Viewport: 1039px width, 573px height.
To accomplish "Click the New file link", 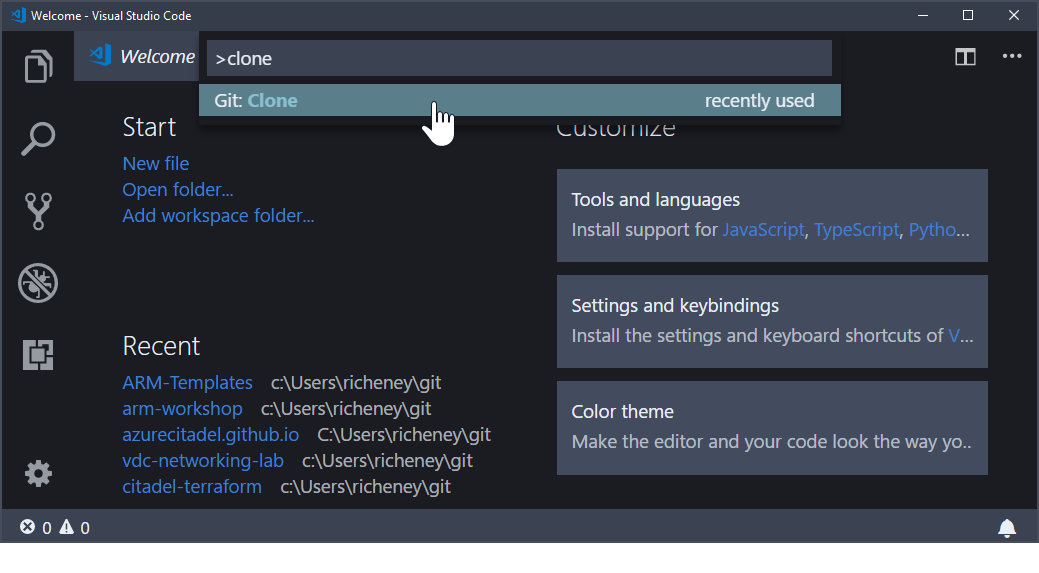I will [155, 163].
